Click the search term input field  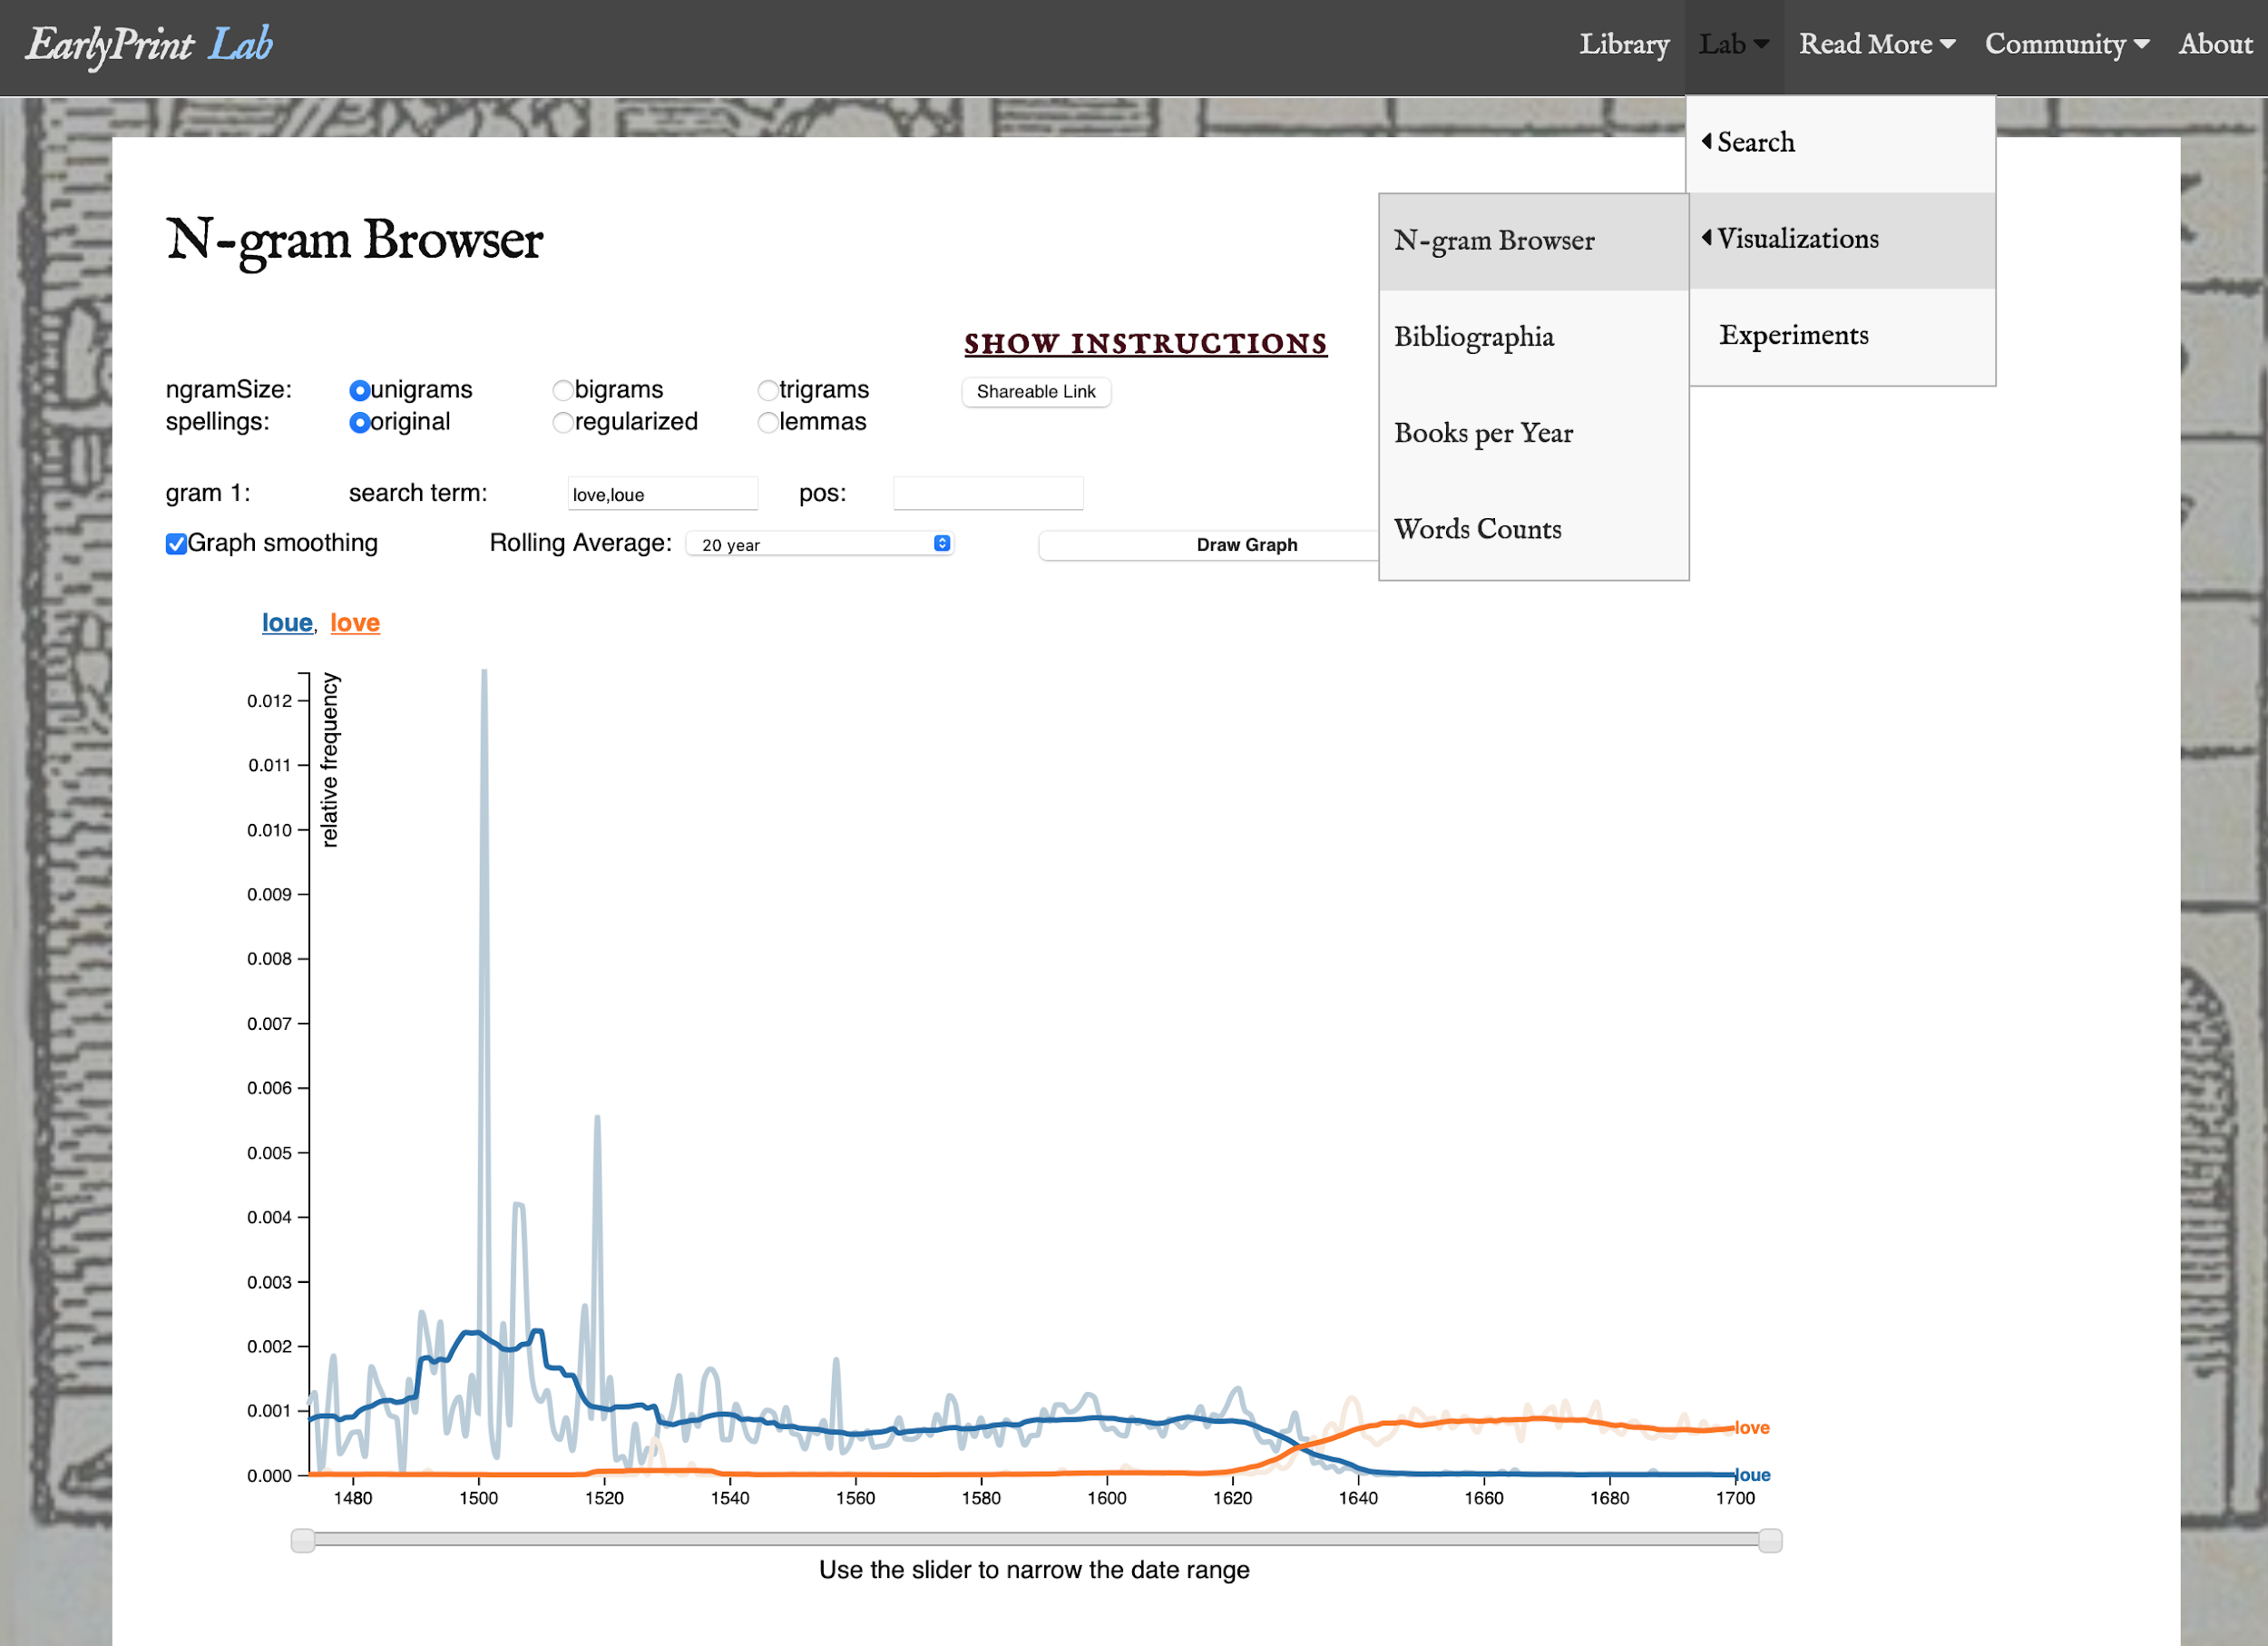[x=662, y=494]
